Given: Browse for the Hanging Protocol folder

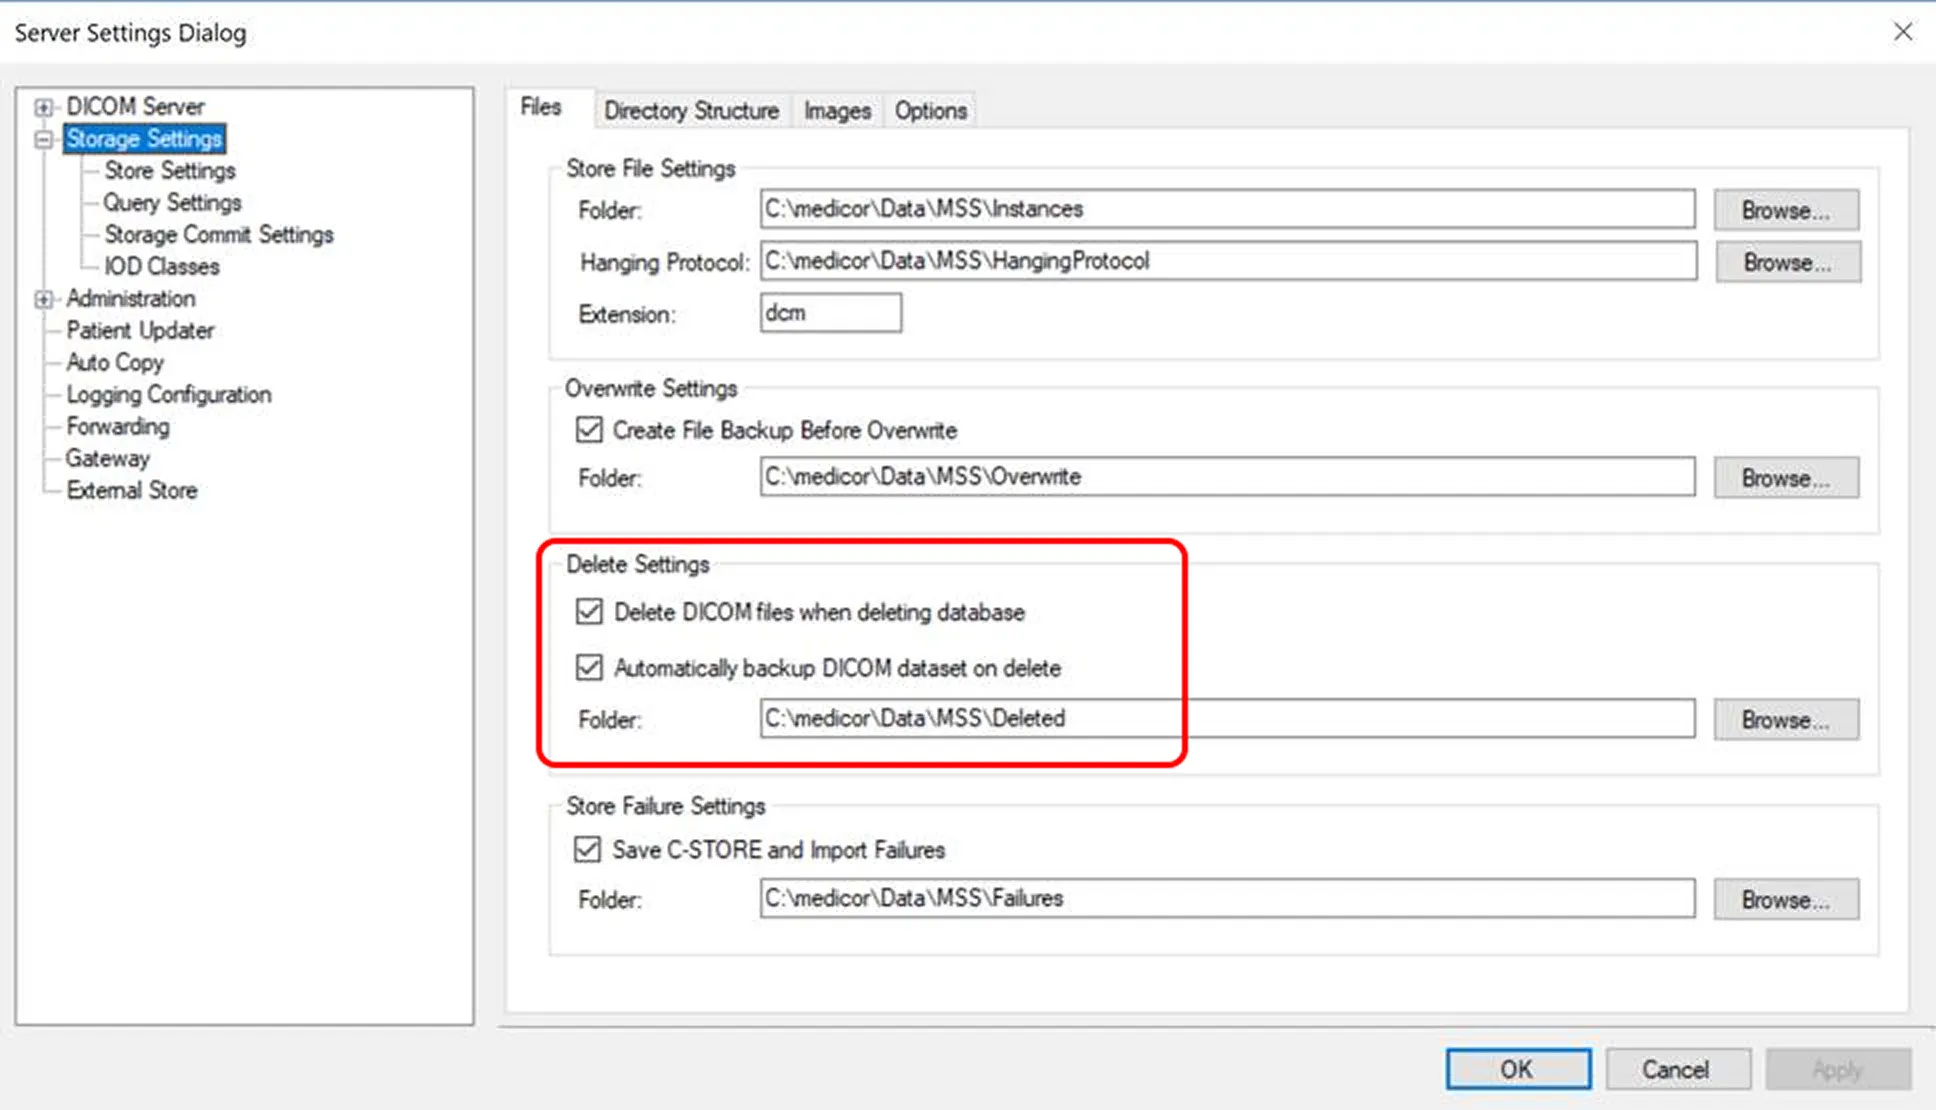Looking at the screenshot, I should [1787, 262].
